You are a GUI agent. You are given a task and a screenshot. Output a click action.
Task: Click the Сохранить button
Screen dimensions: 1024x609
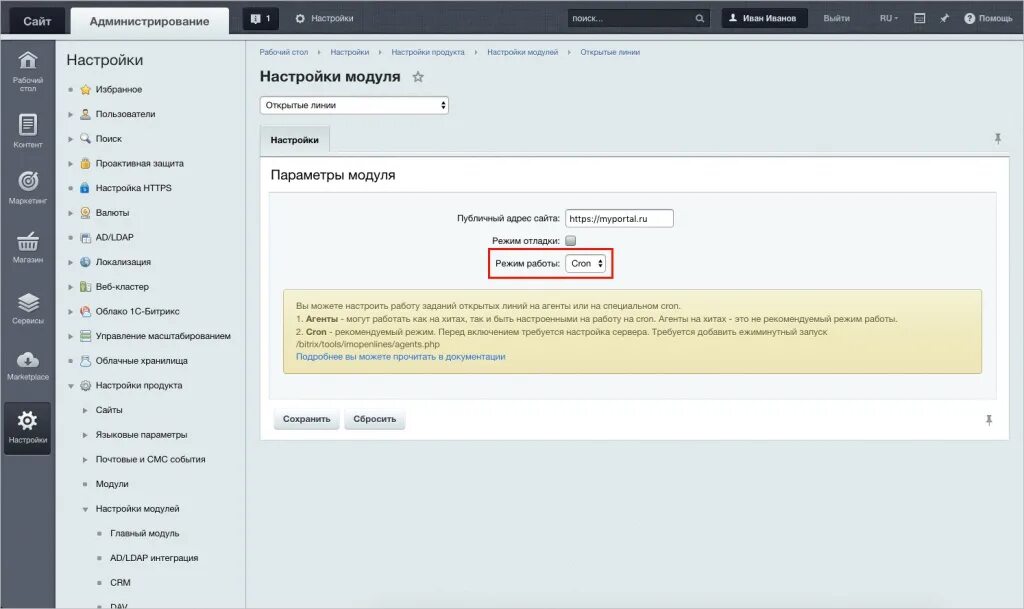click(306, 419)
